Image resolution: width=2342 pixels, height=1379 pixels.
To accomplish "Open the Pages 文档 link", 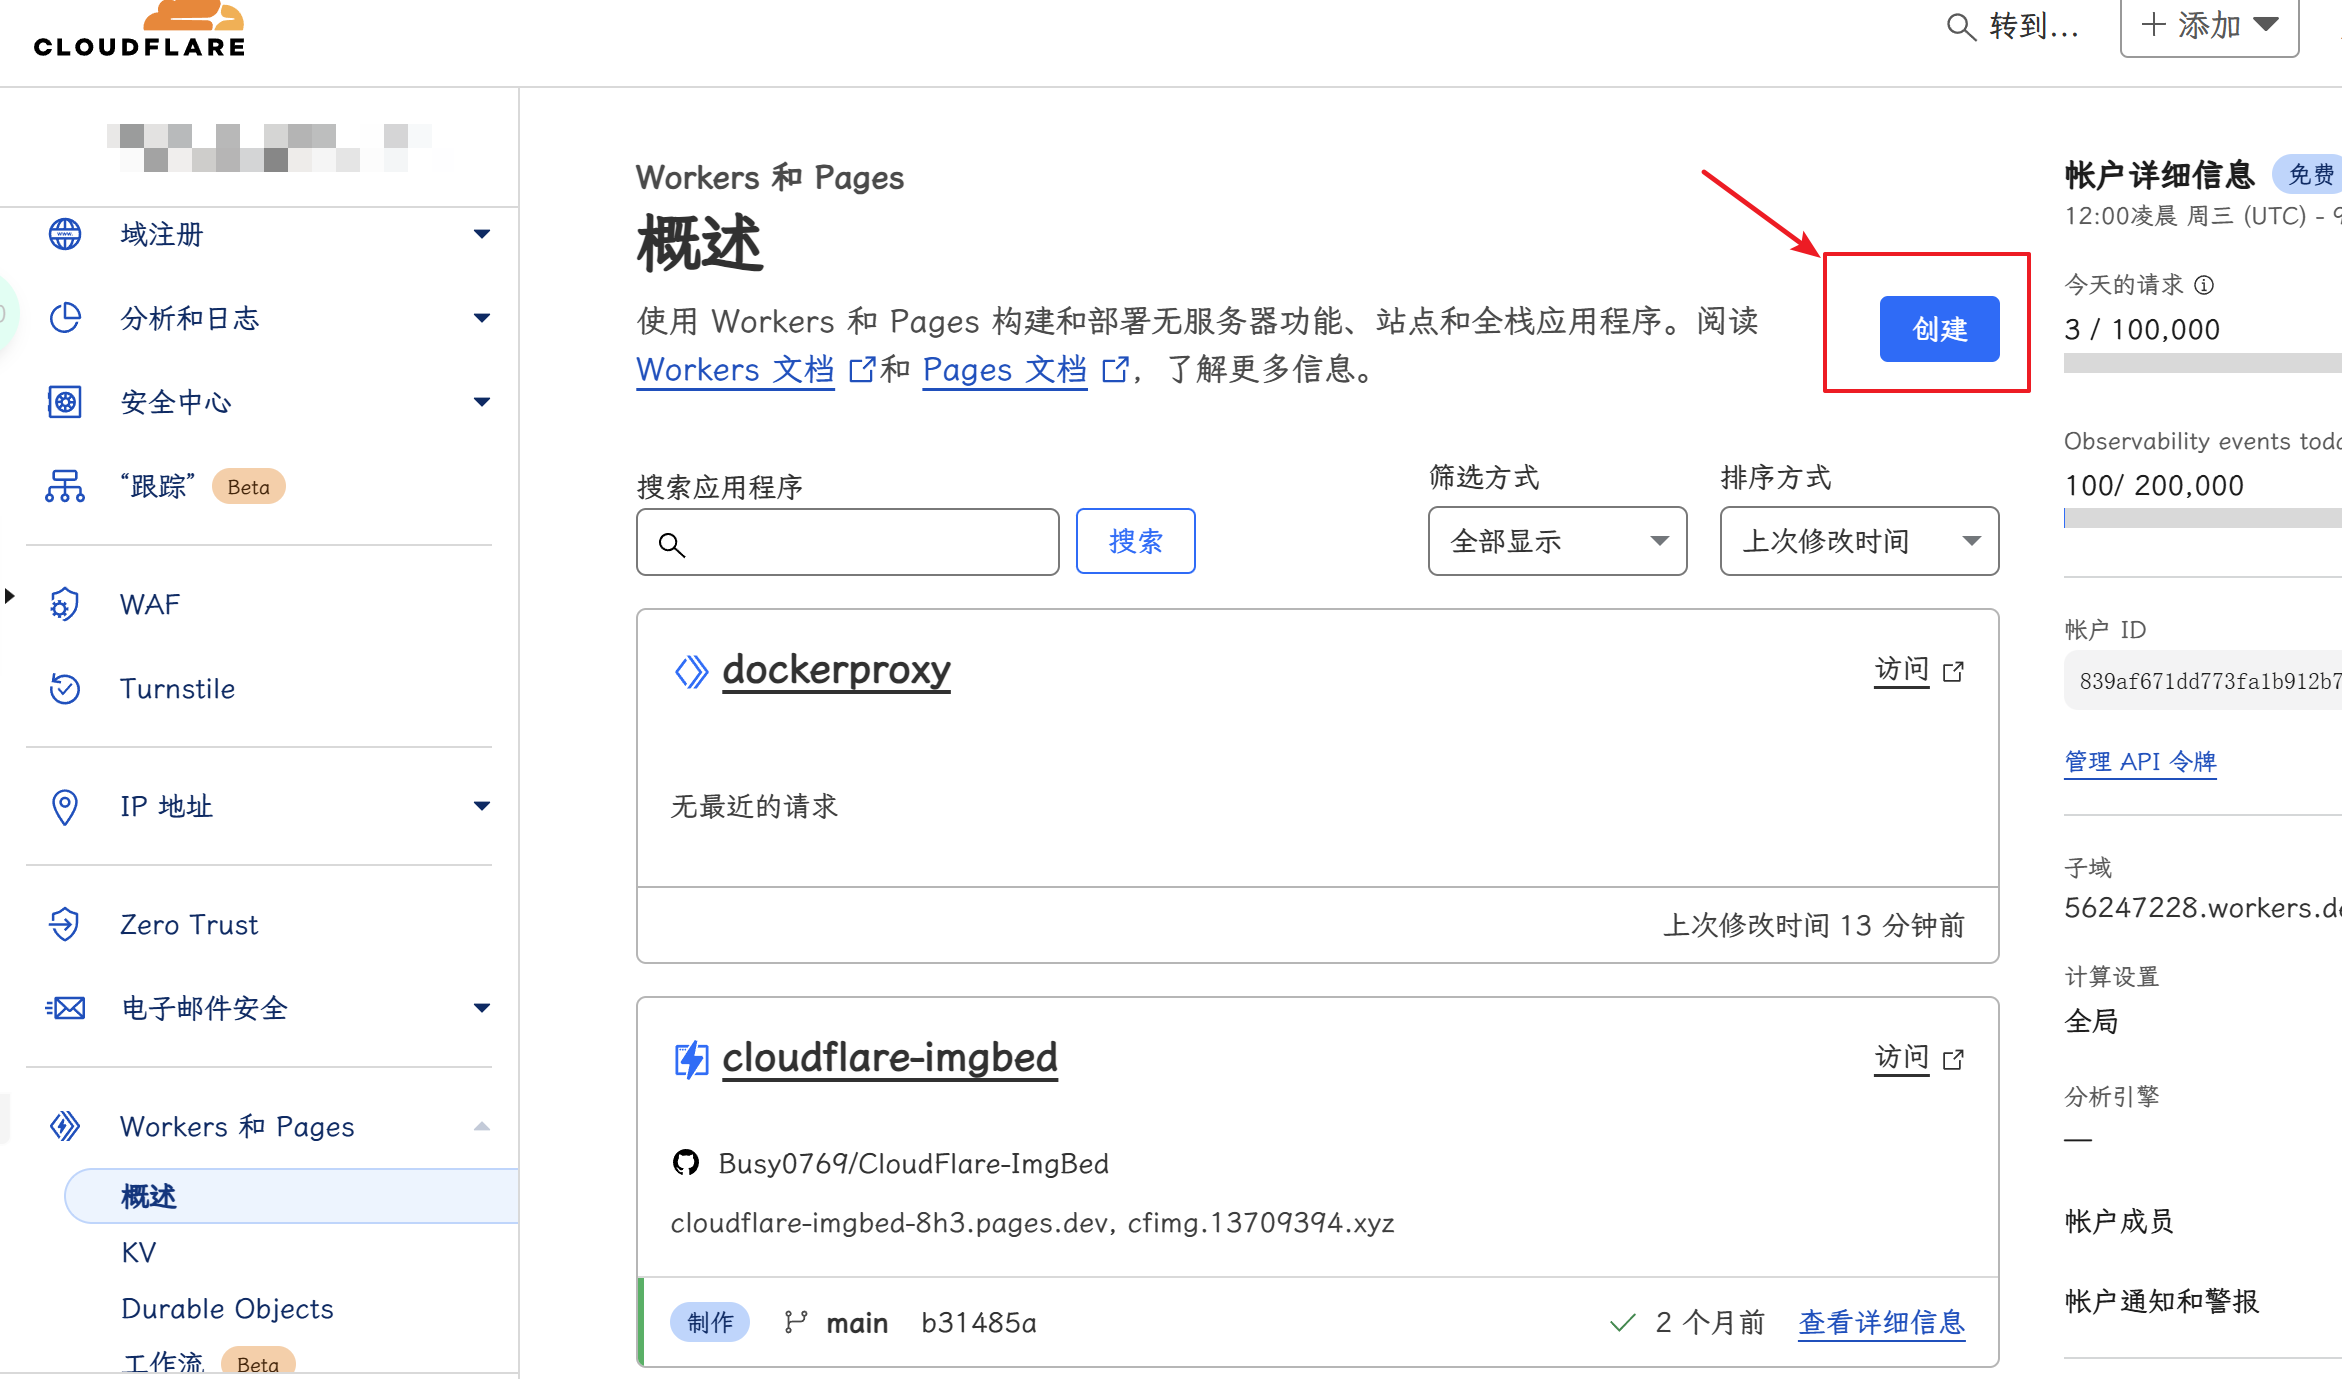I will 1004,370.
